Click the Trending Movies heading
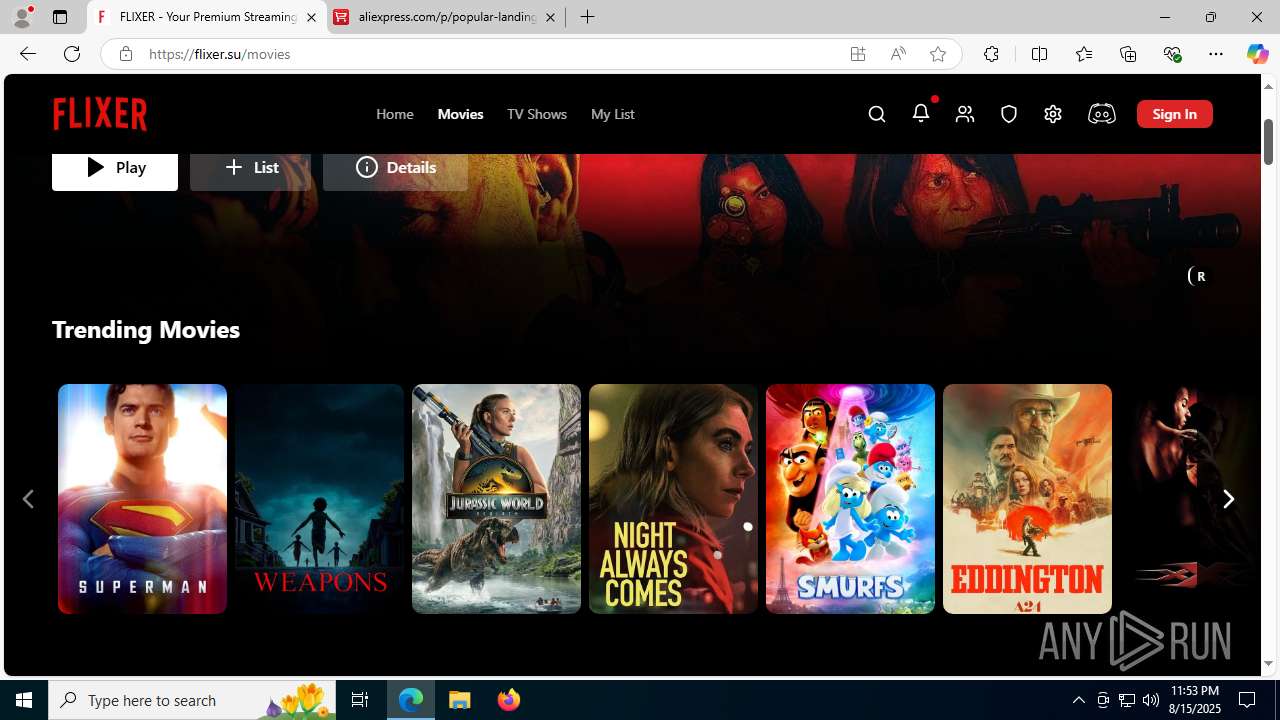 tap(146, 329)
